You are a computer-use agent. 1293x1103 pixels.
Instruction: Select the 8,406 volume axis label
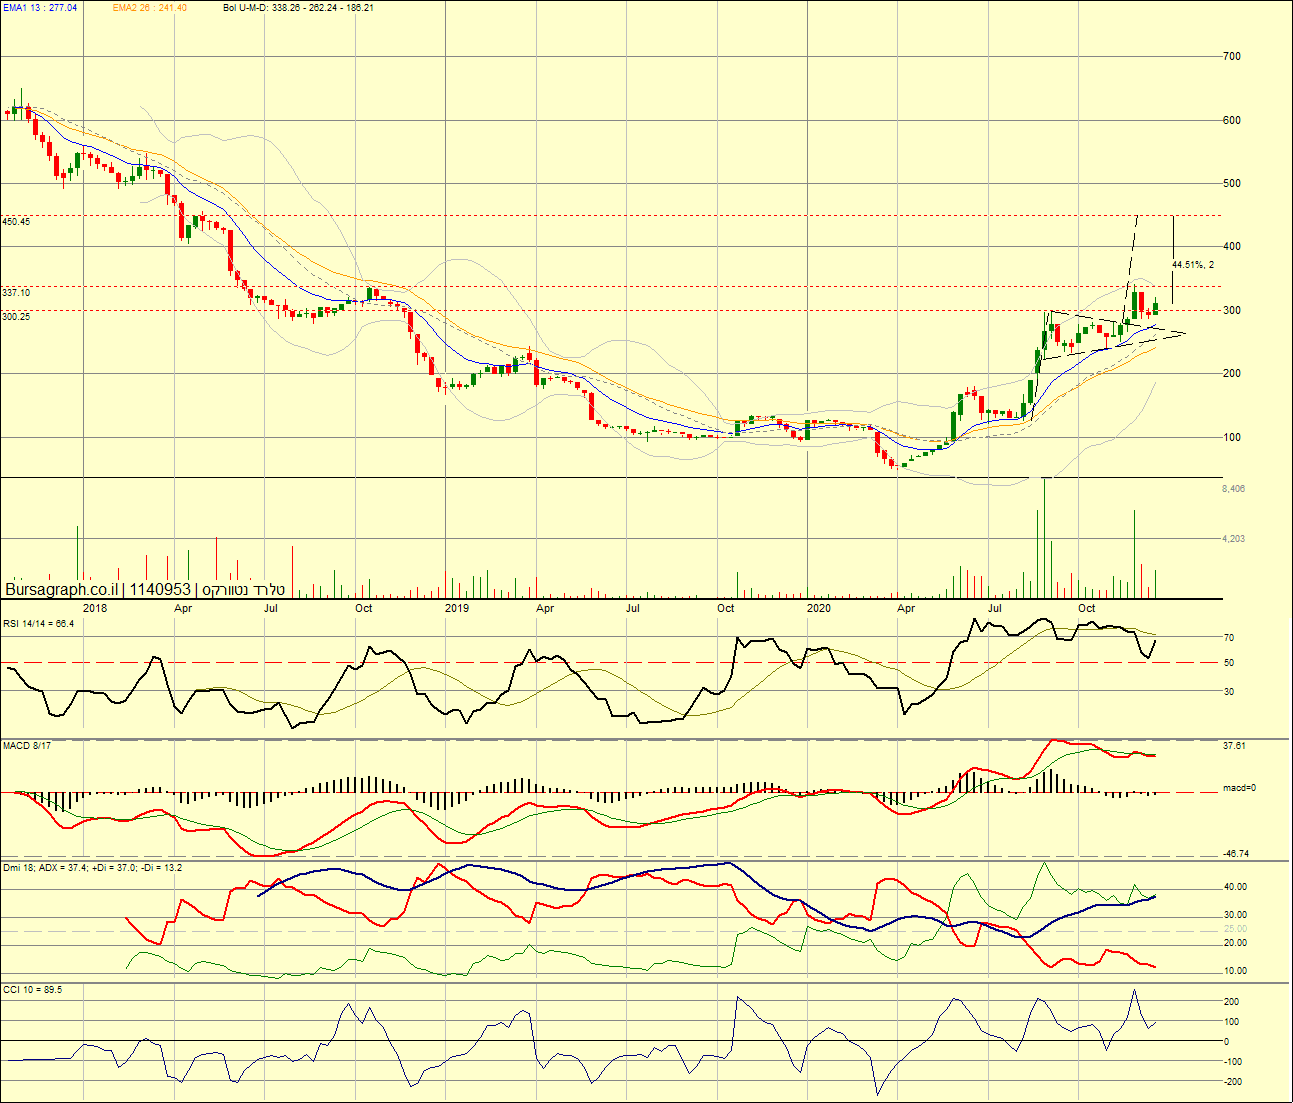pos(1233,488)
